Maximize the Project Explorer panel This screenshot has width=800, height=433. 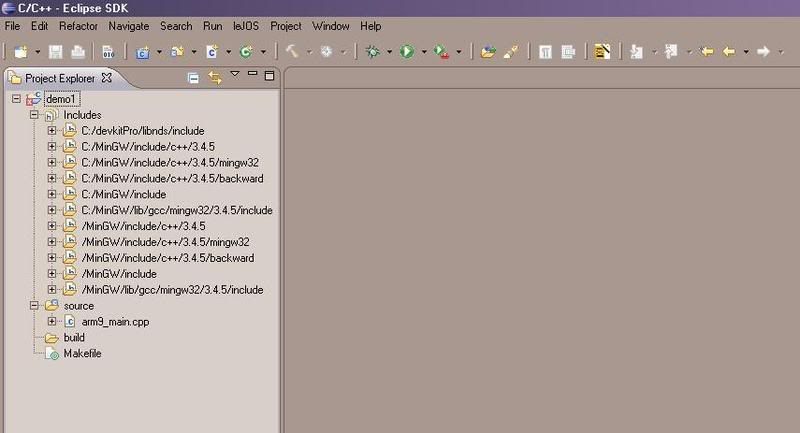[x=269, y=76]
